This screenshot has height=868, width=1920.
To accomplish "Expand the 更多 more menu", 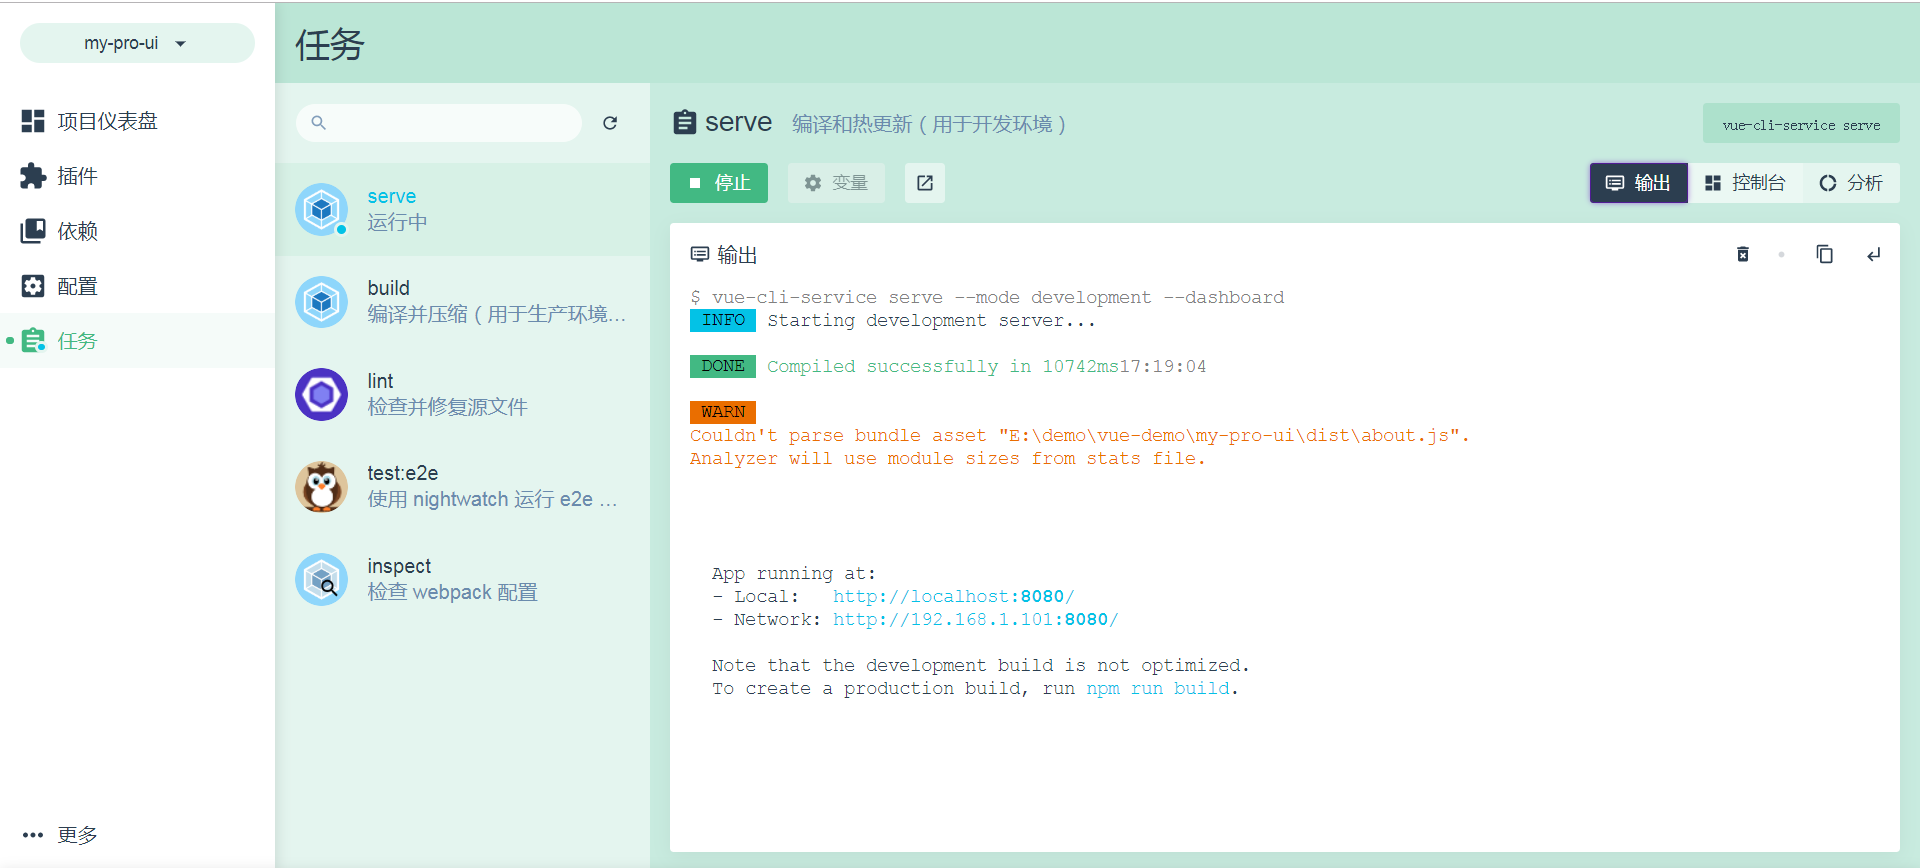I will point(60,835).
